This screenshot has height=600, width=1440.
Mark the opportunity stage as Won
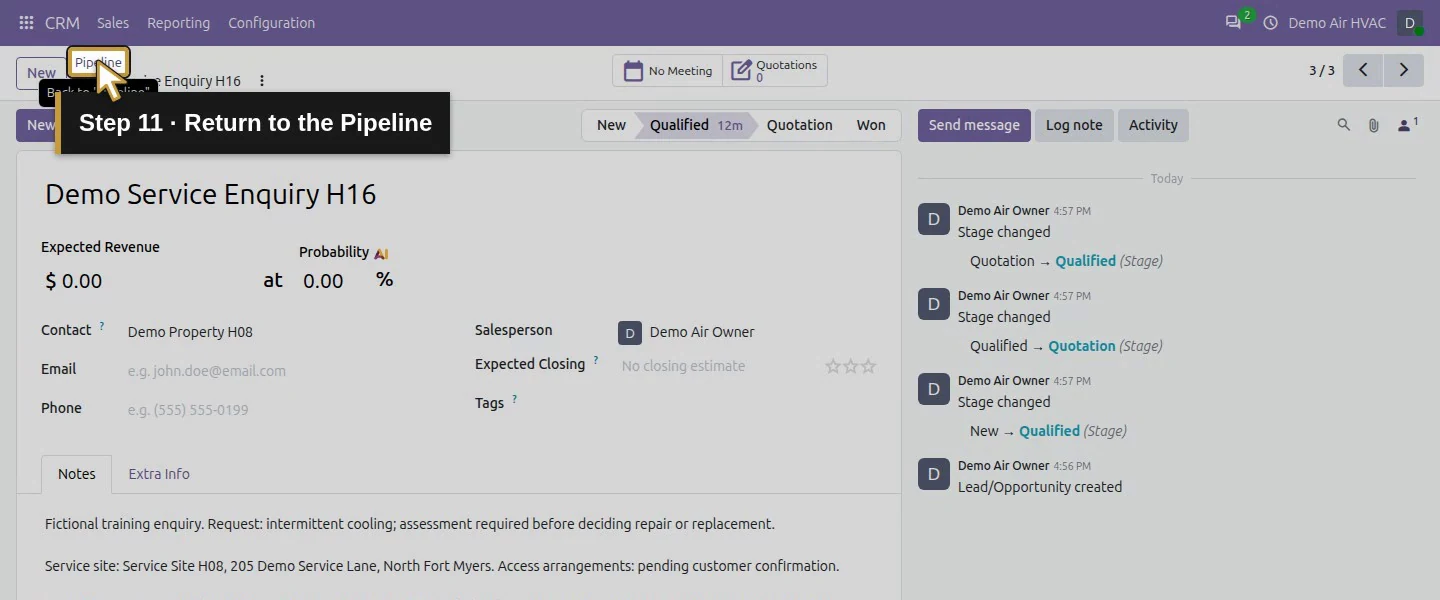[871, 125]
